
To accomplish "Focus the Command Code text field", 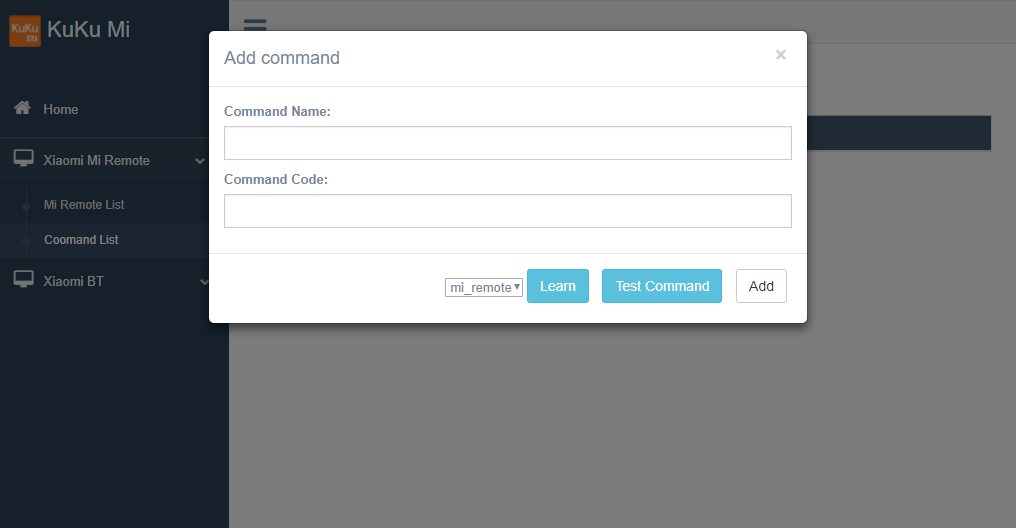I will pyautogui.click(x=507, y=211).
